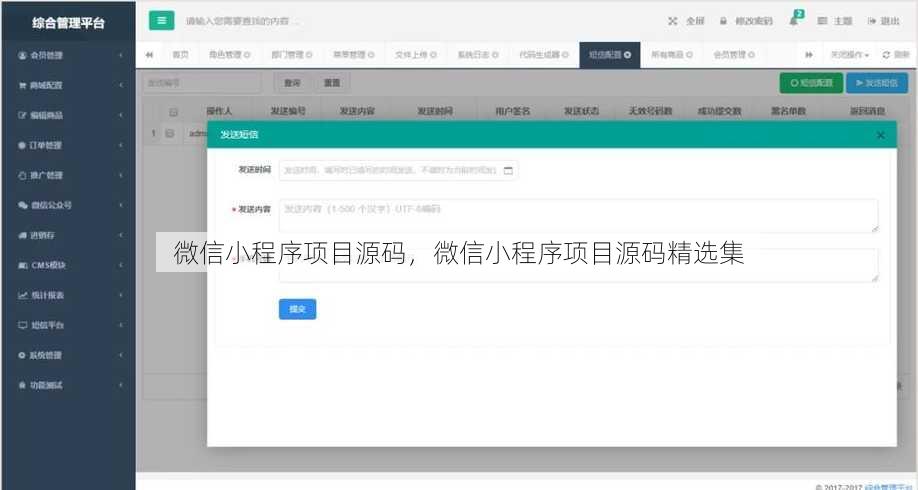Focus the 发送内容 text area
This screenshot has width=918, height=490.
(x=578, y=215)
